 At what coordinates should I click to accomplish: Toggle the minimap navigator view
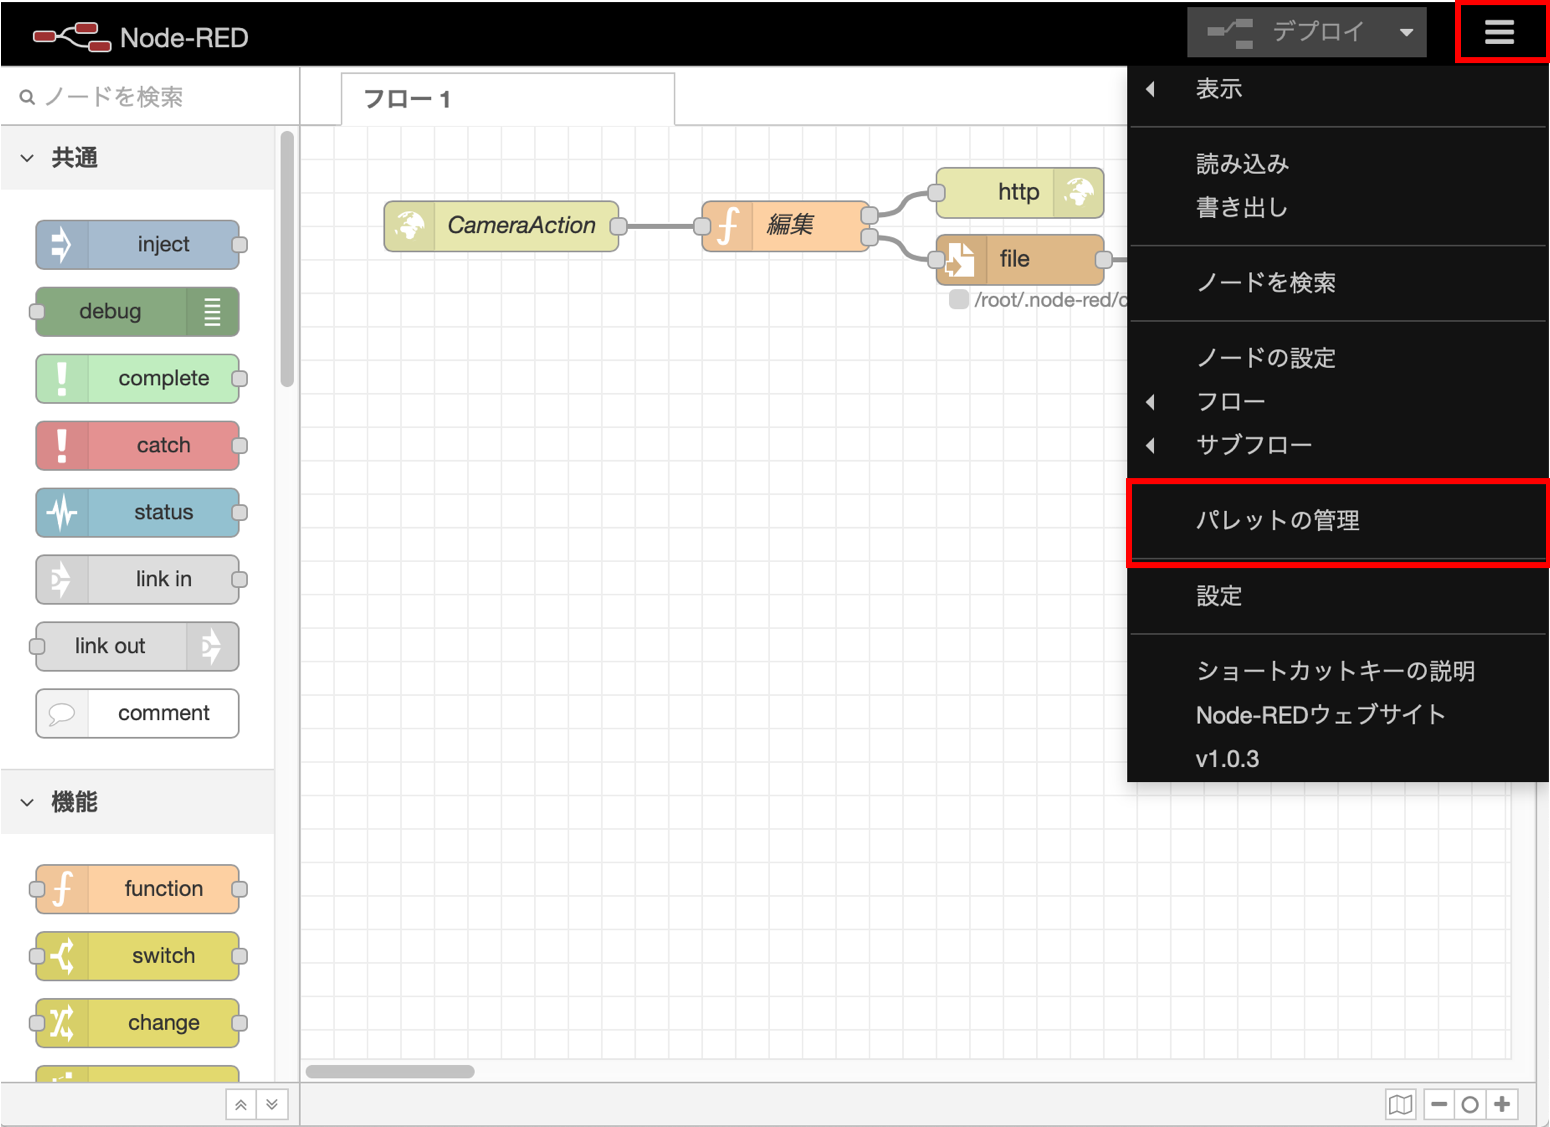(1400, 1104)
